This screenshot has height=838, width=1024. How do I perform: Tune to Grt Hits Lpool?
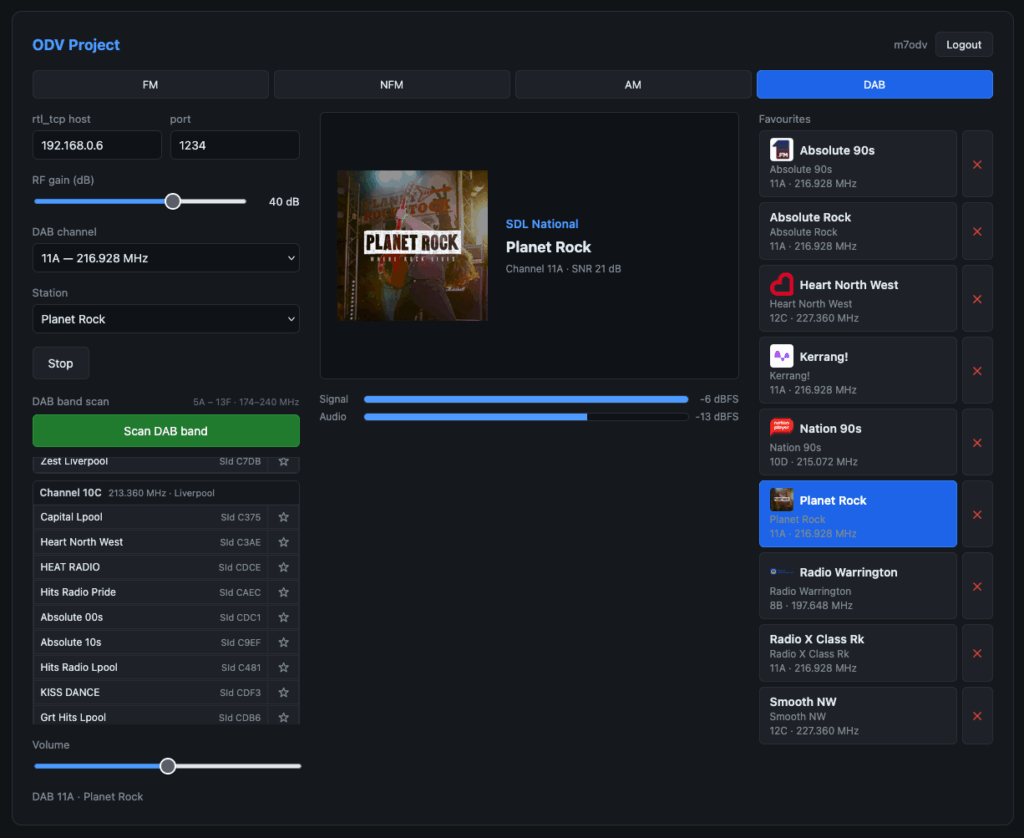[150, 717]
